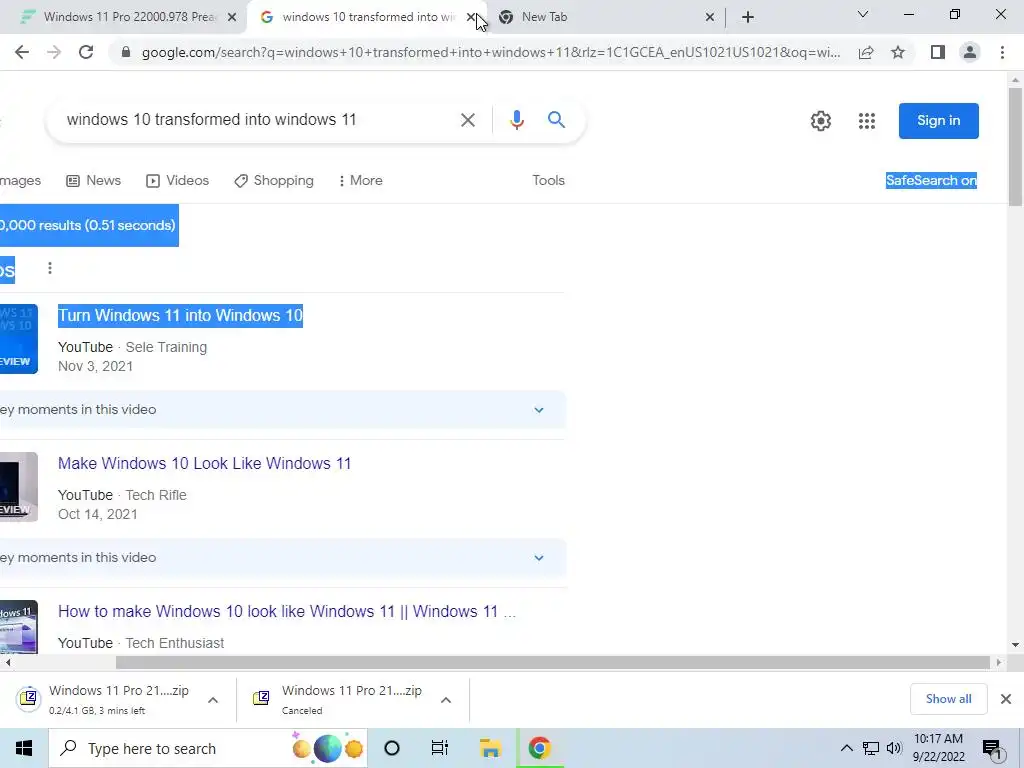Image resolution: width=1024 pixels, height=768 pixels.
Task: Open the tab search chevron in Chrome
Action: (x=863, y=14)
